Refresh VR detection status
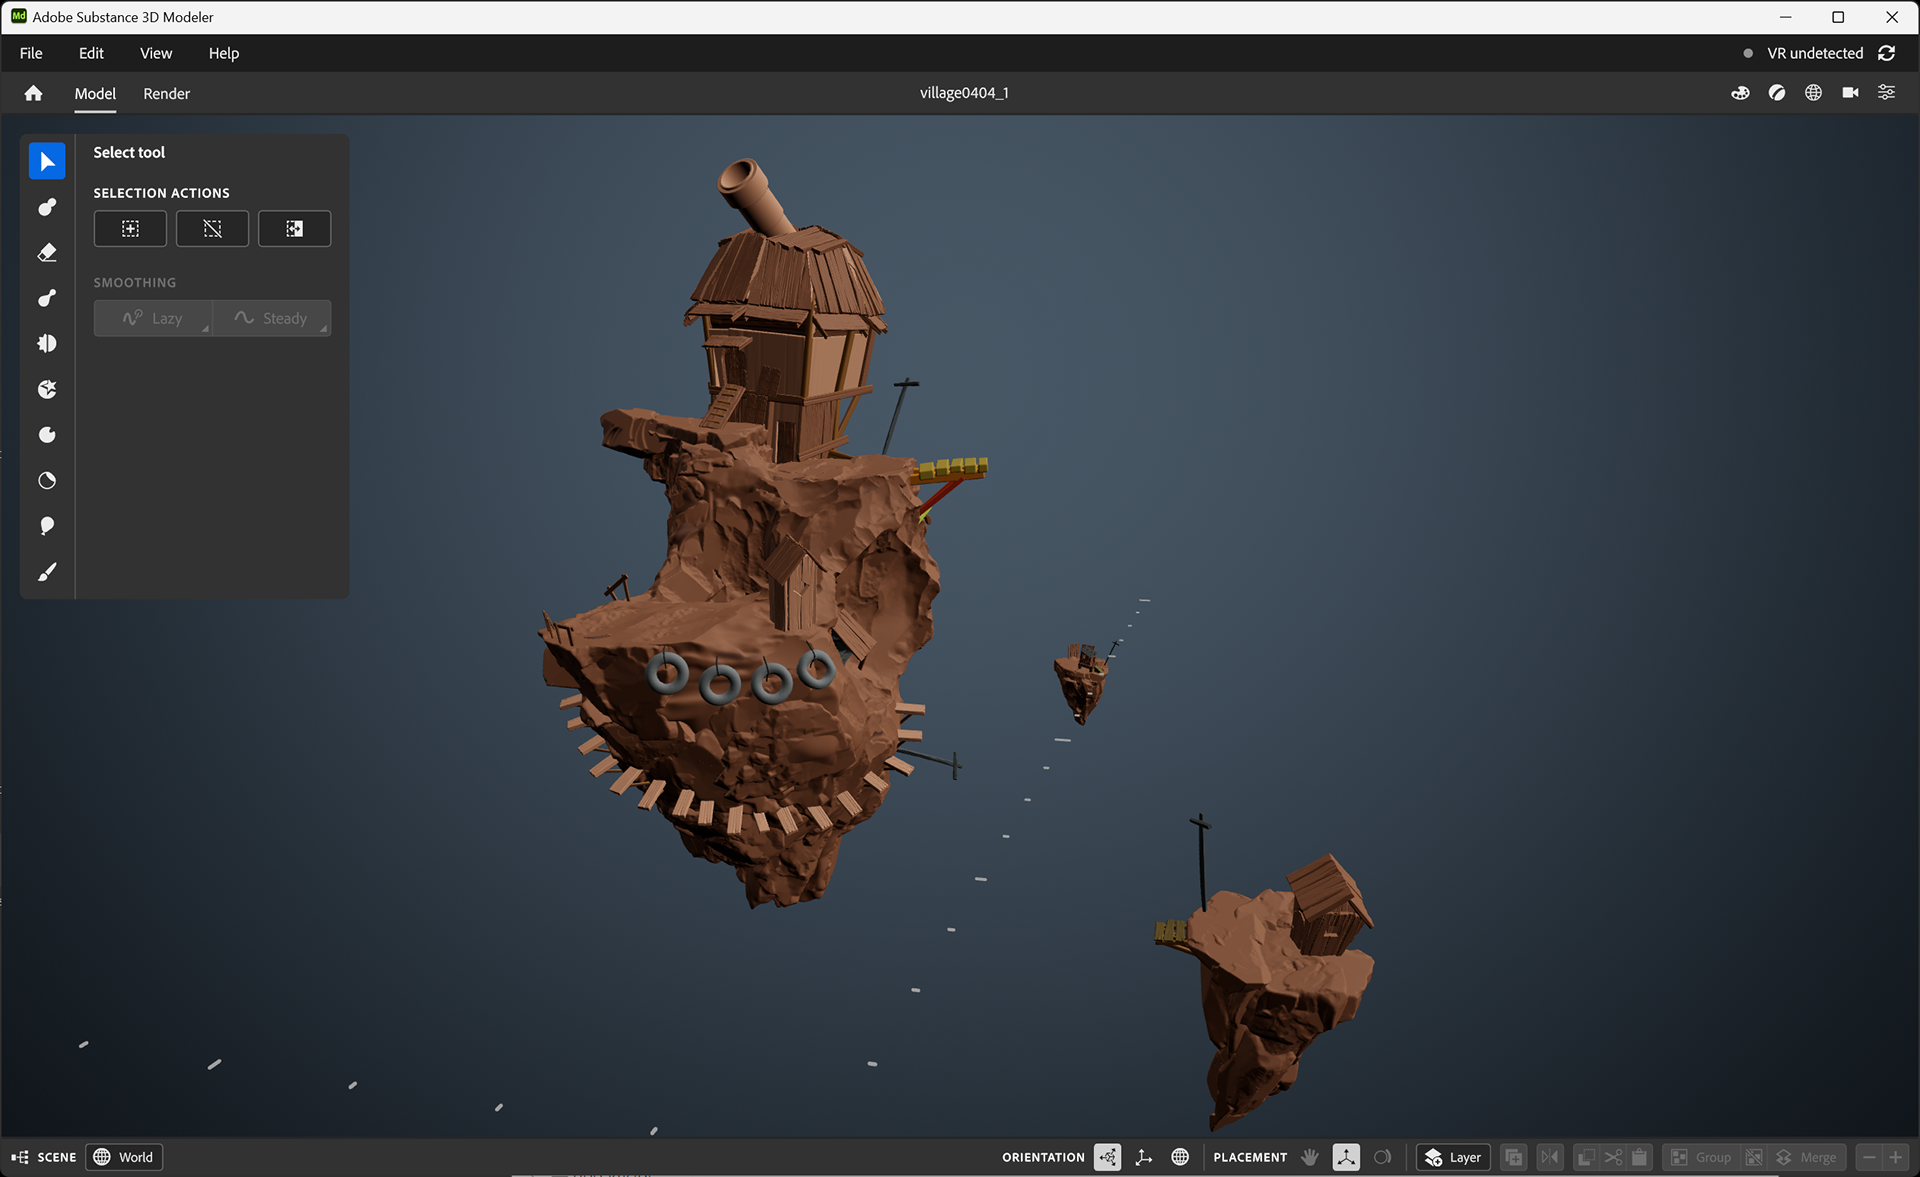 (x=1887, y=53)
